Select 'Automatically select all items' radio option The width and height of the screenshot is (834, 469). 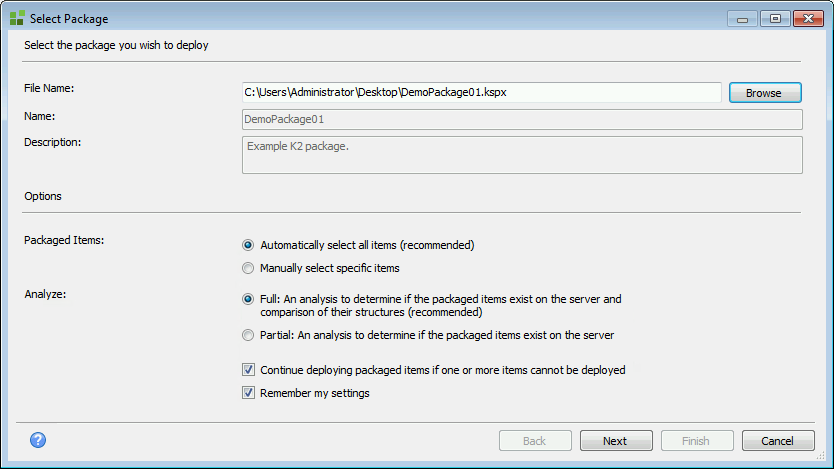click(248, 245)
